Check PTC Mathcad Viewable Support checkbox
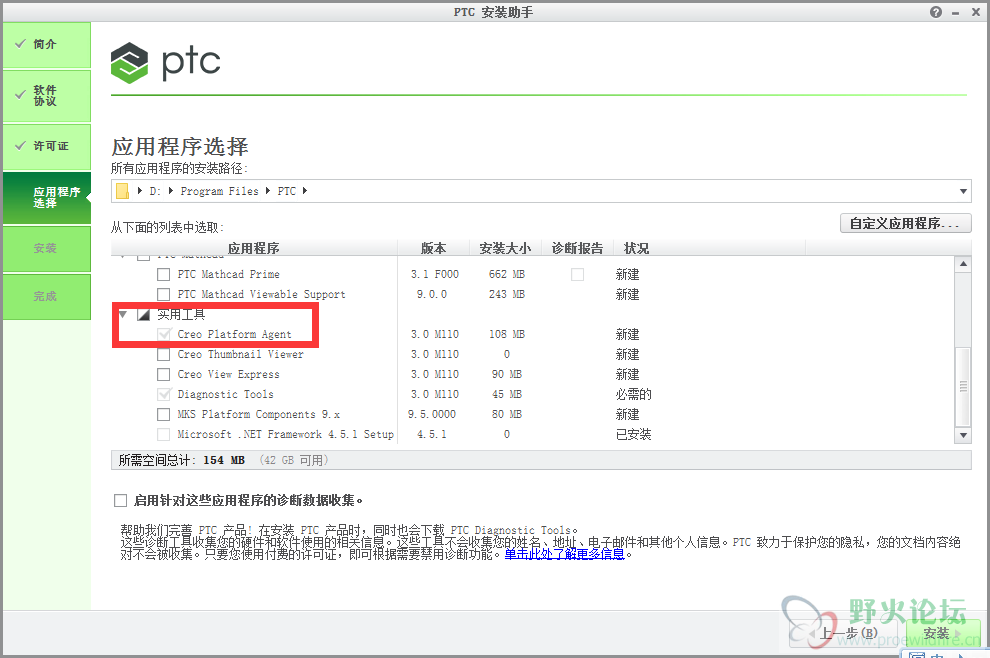Image resolution: width=990 pixels, height=658 pixels. coord(164,294)
